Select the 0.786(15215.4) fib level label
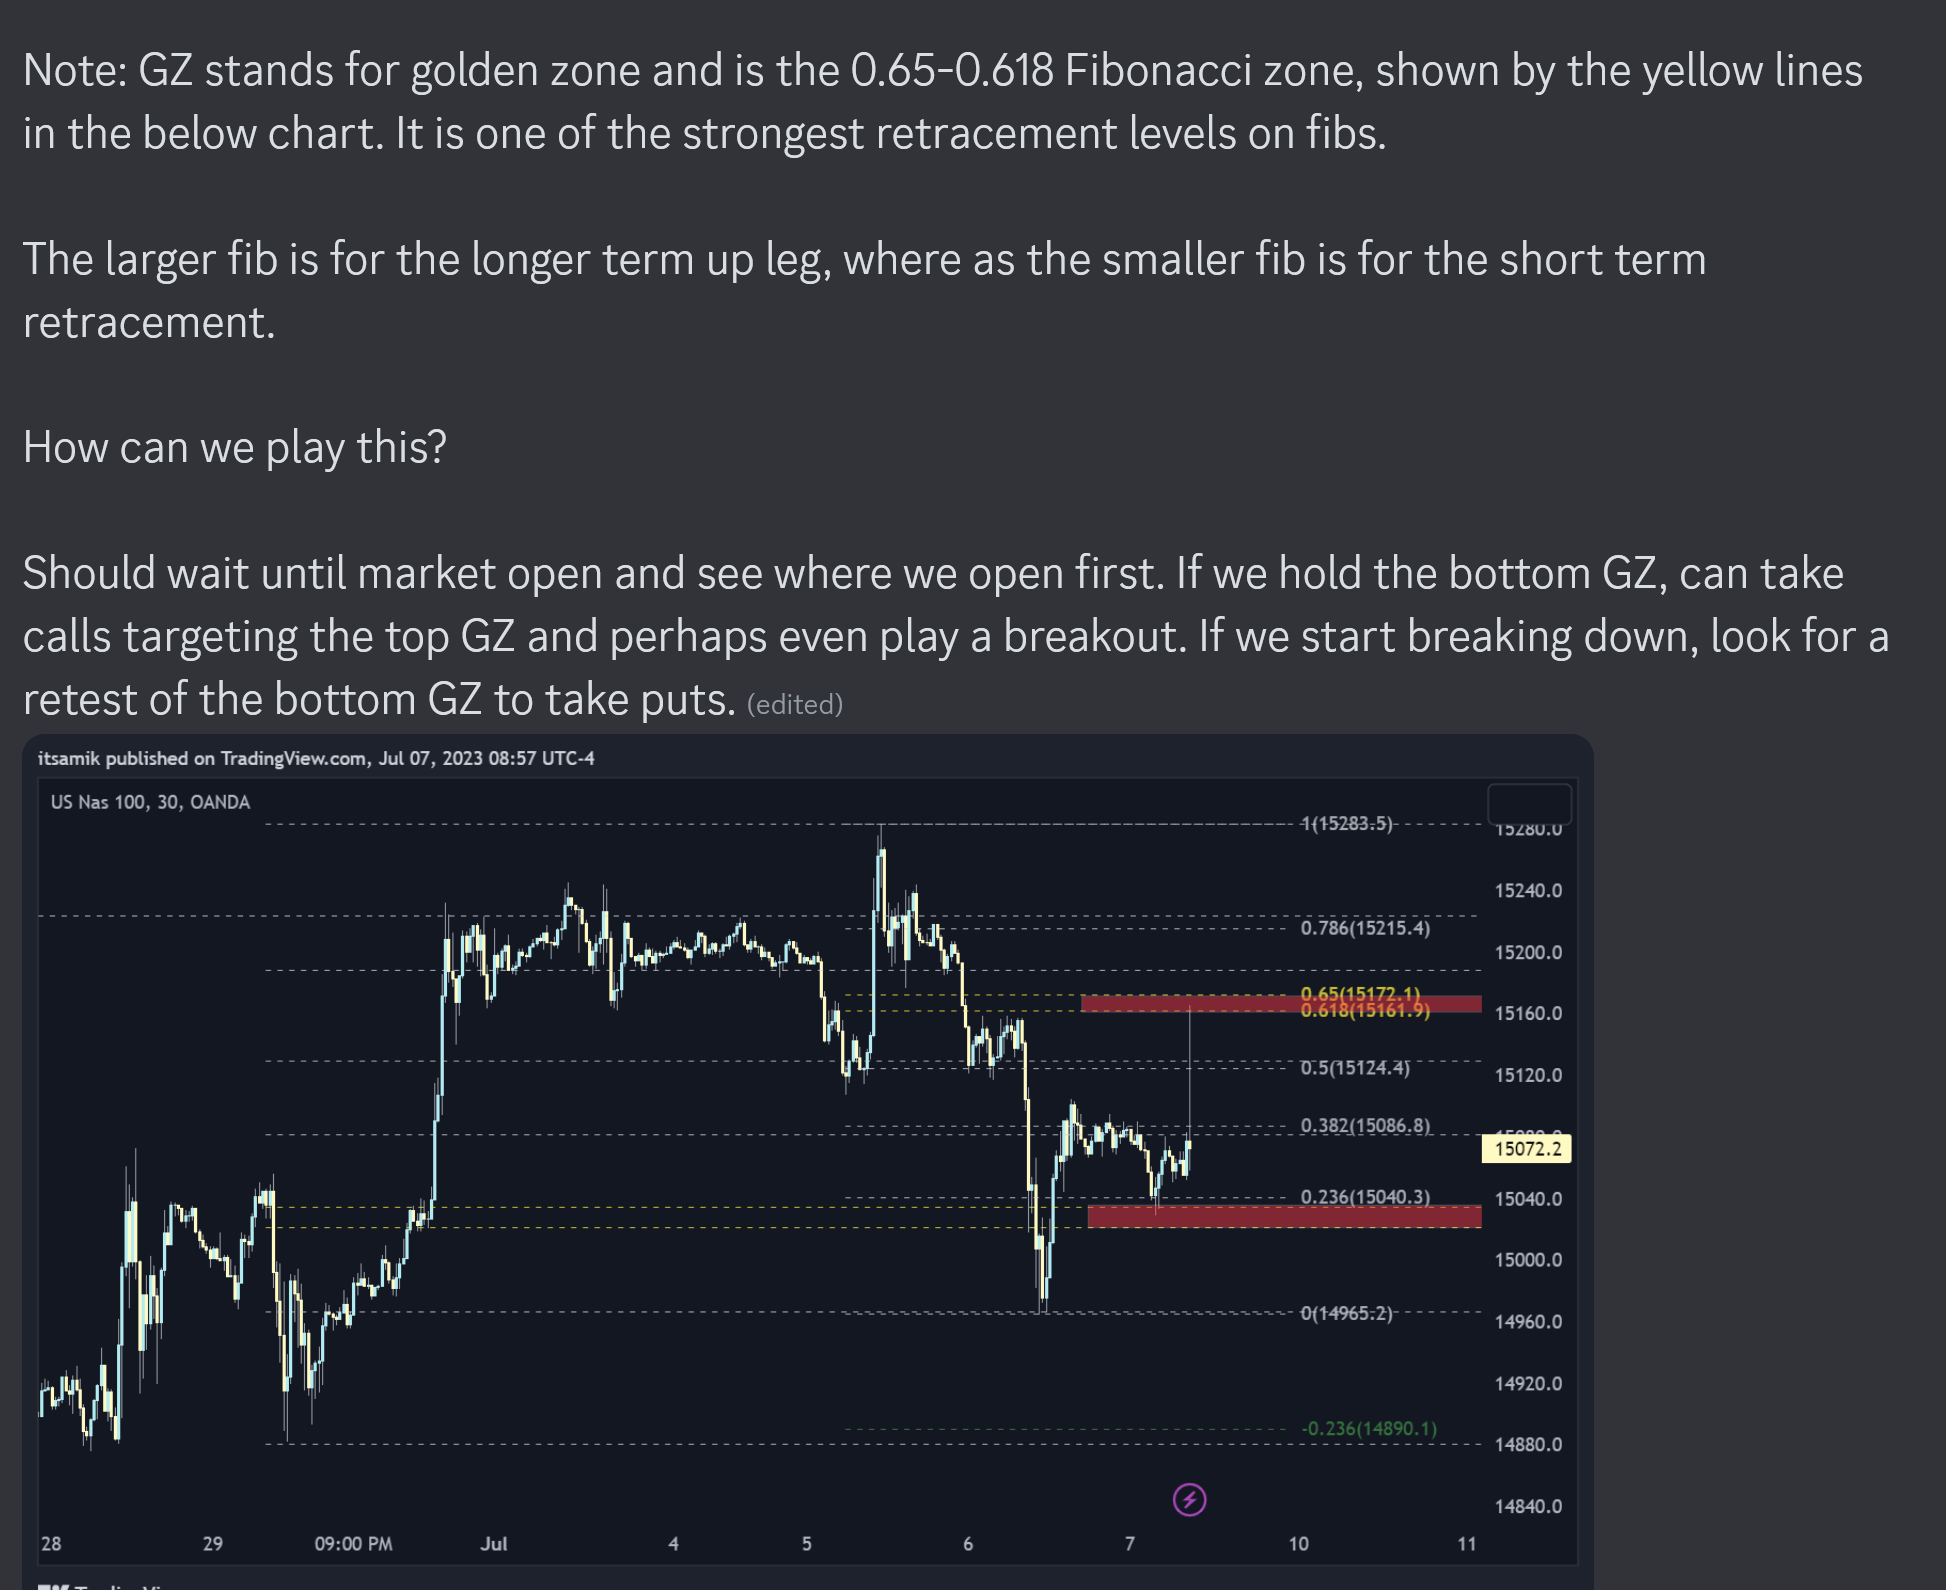 click(x=1365, y=928)
